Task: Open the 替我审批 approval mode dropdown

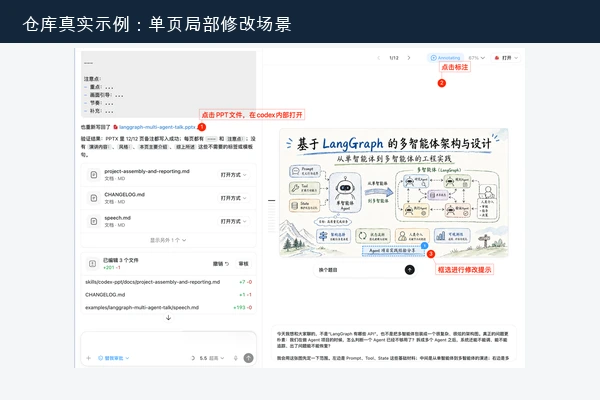Action: tap(114, 358)
